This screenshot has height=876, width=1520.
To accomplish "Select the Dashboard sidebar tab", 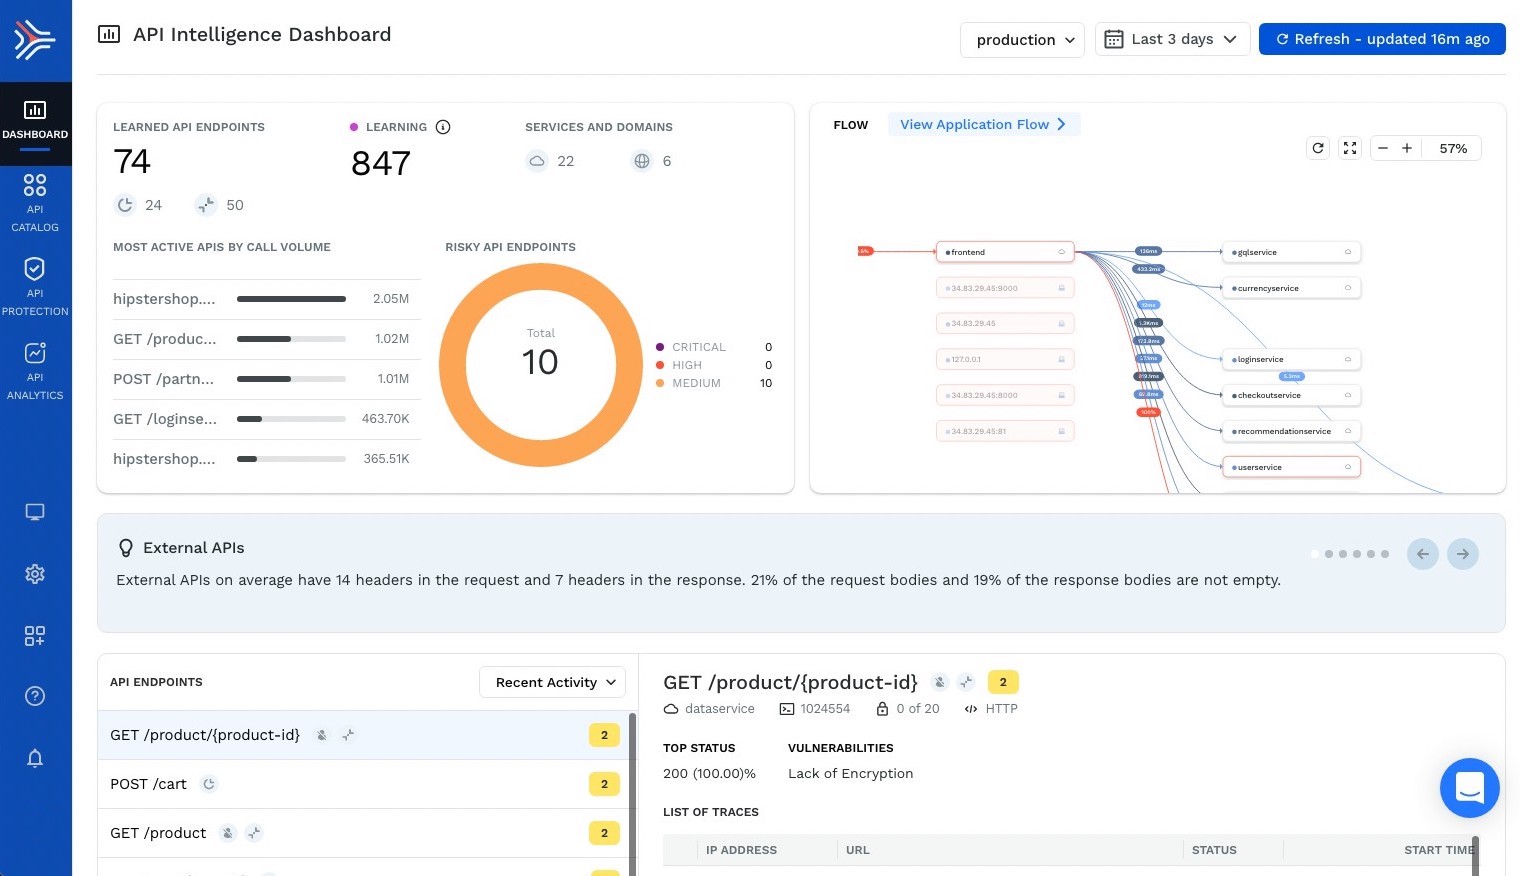I will [35, 121].
